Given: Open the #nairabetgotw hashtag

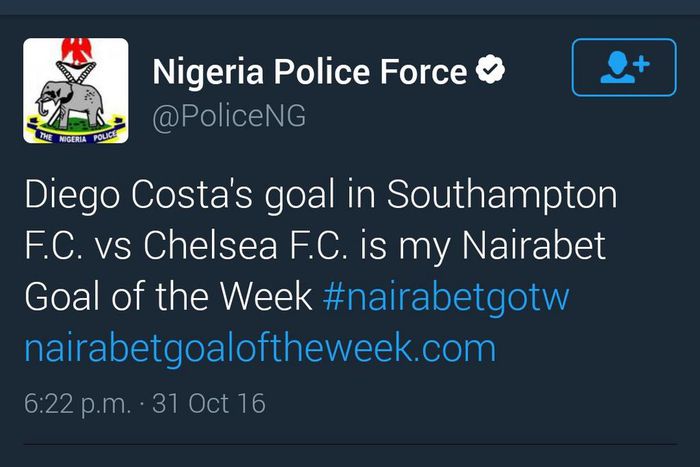Looking at the screenshot, I should (447, 297).
